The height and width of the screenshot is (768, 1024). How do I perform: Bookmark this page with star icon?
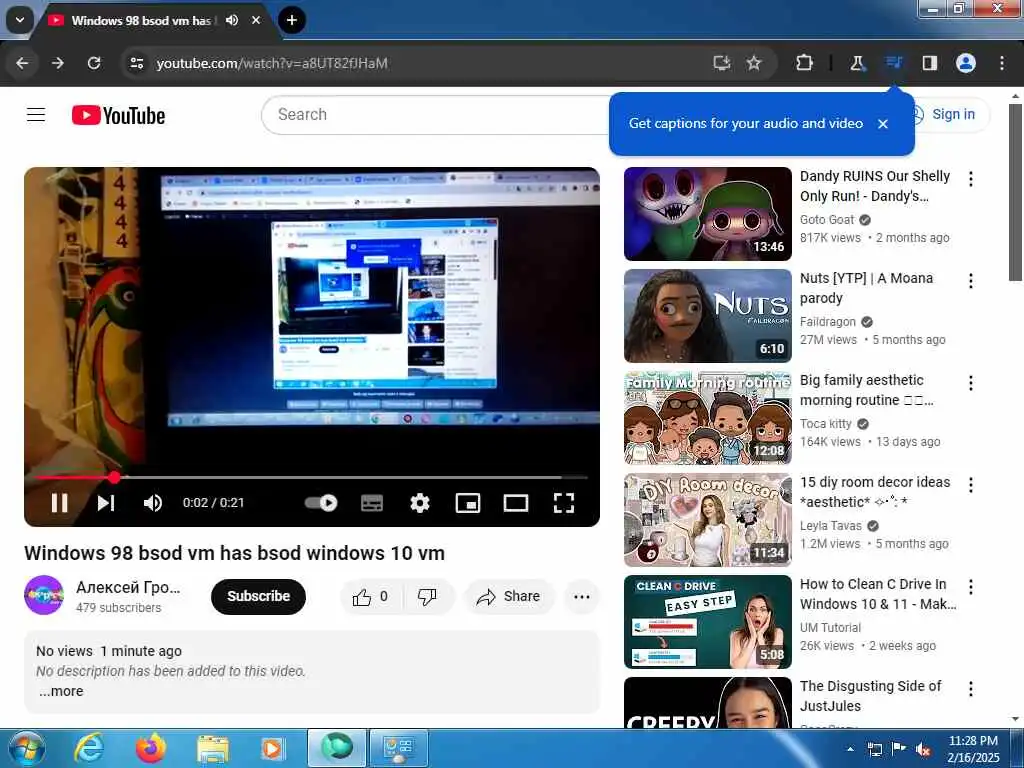tap(754, 63)
